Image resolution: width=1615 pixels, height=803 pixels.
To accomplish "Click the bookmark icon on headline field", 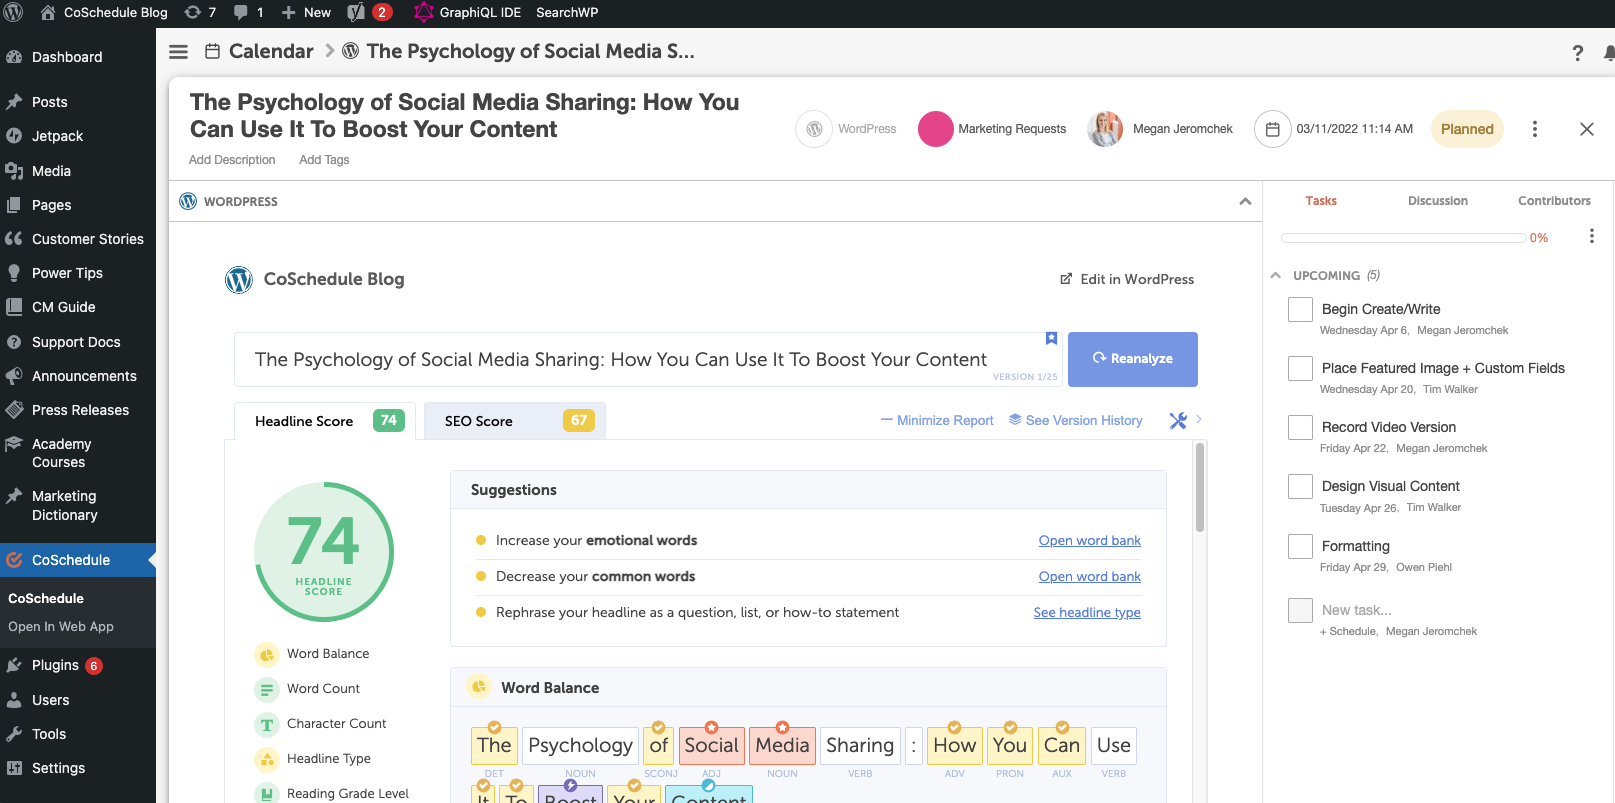I will 1051,339.
